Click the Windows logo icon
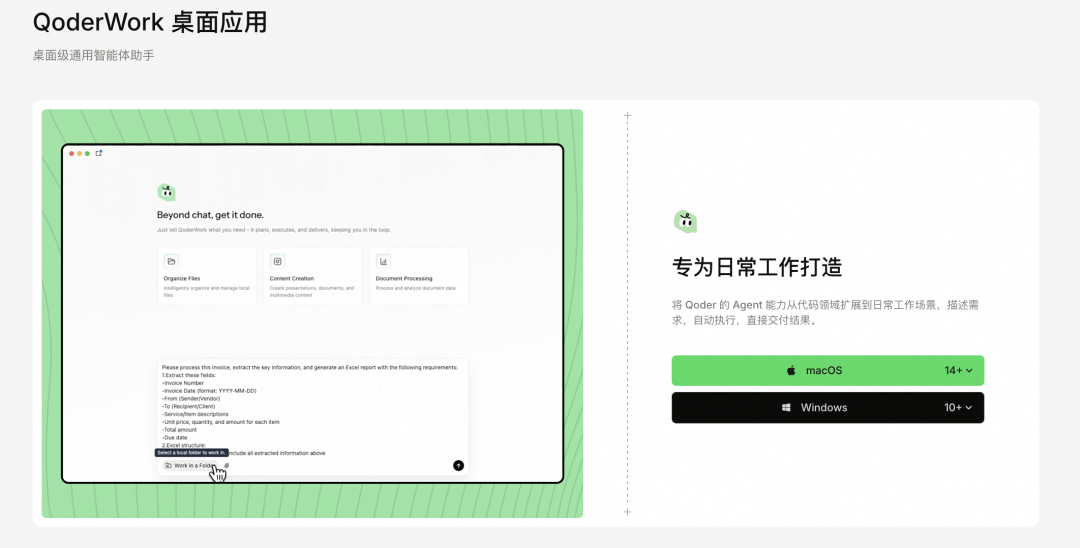Screen dimensions: 1080x548 [786, 408]
